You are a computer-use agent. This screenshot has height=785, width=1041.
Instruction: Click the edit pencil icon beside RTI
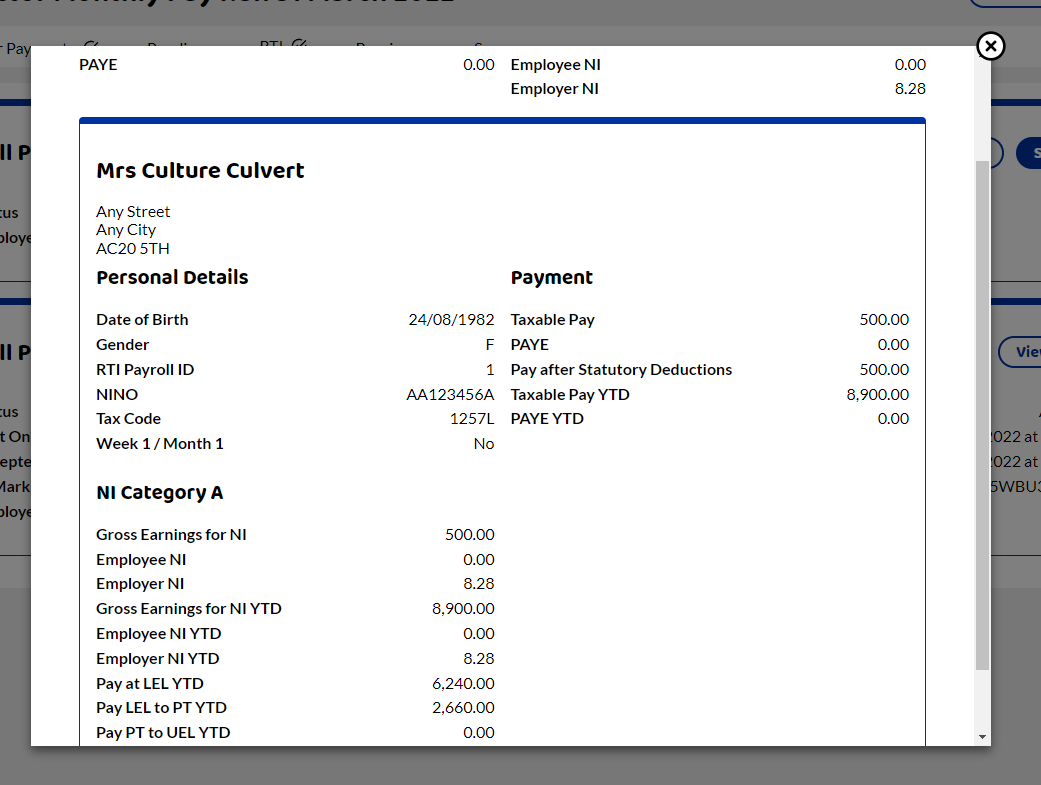299,45
